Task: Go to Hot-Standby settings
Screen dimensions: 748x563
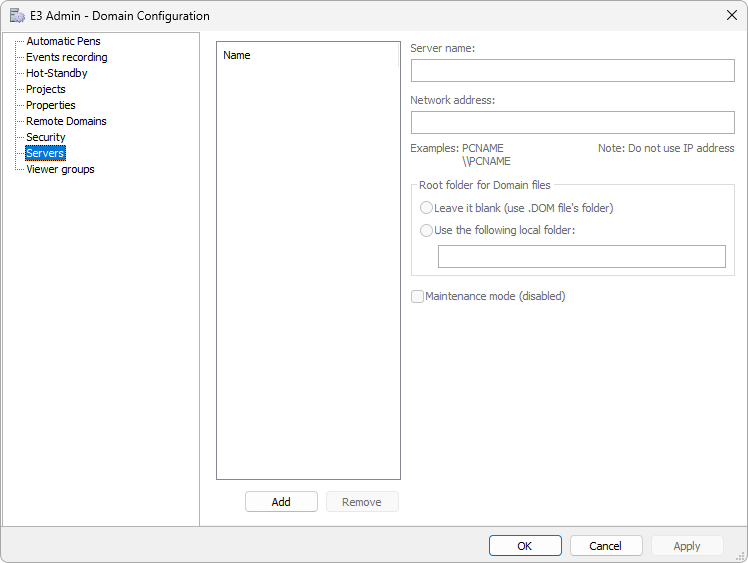Action: tap(56, 73)
